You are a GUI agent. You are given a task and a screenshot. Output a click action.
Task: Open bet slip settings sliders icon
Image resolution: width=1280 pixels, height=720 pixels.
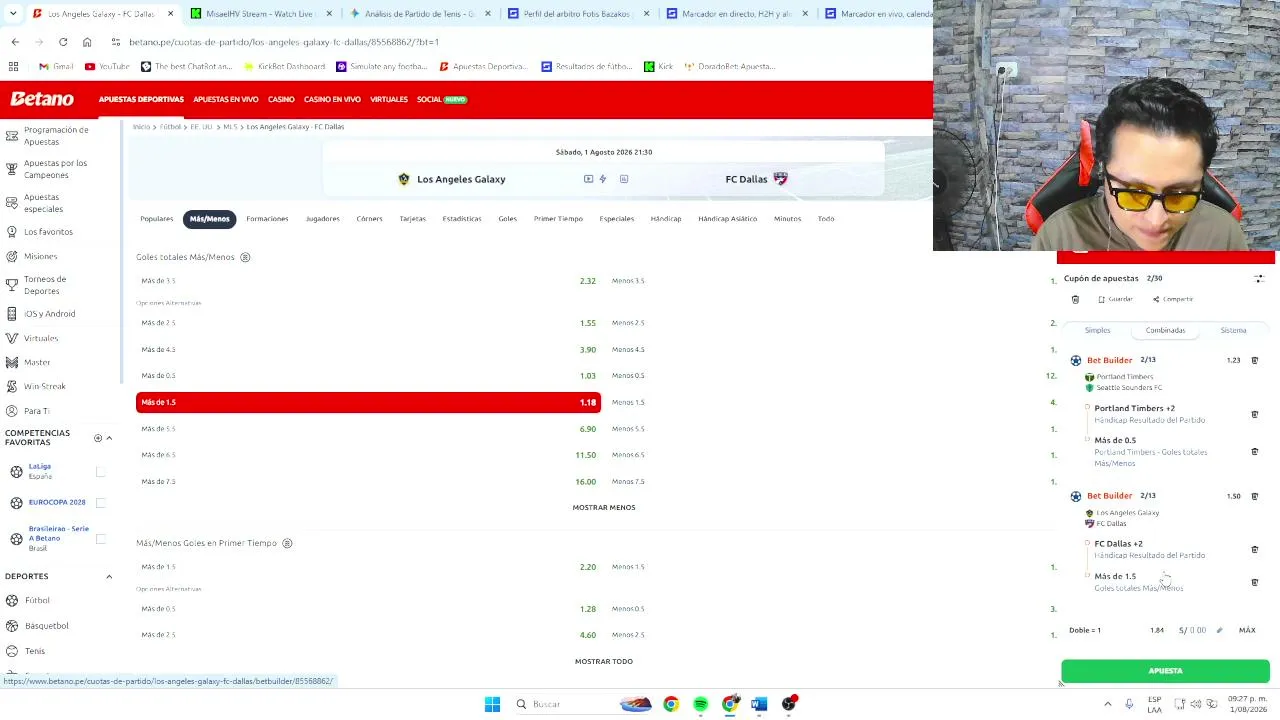[x=1259, y=279]
